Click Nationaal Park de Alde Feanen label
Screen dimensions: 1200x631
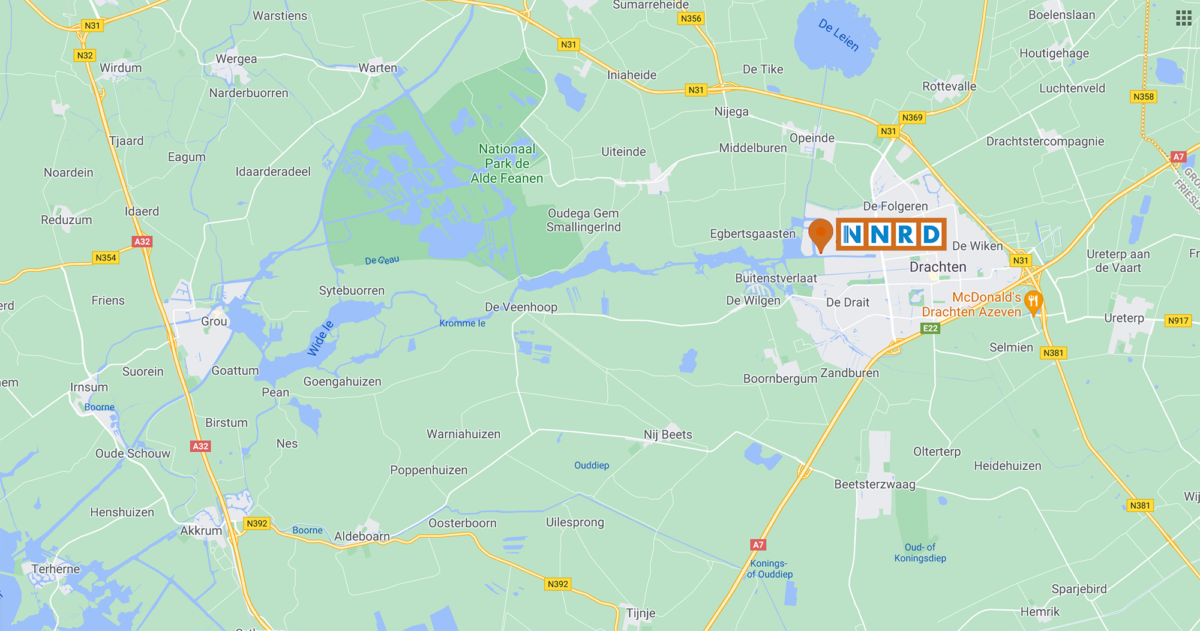(507, 163)
